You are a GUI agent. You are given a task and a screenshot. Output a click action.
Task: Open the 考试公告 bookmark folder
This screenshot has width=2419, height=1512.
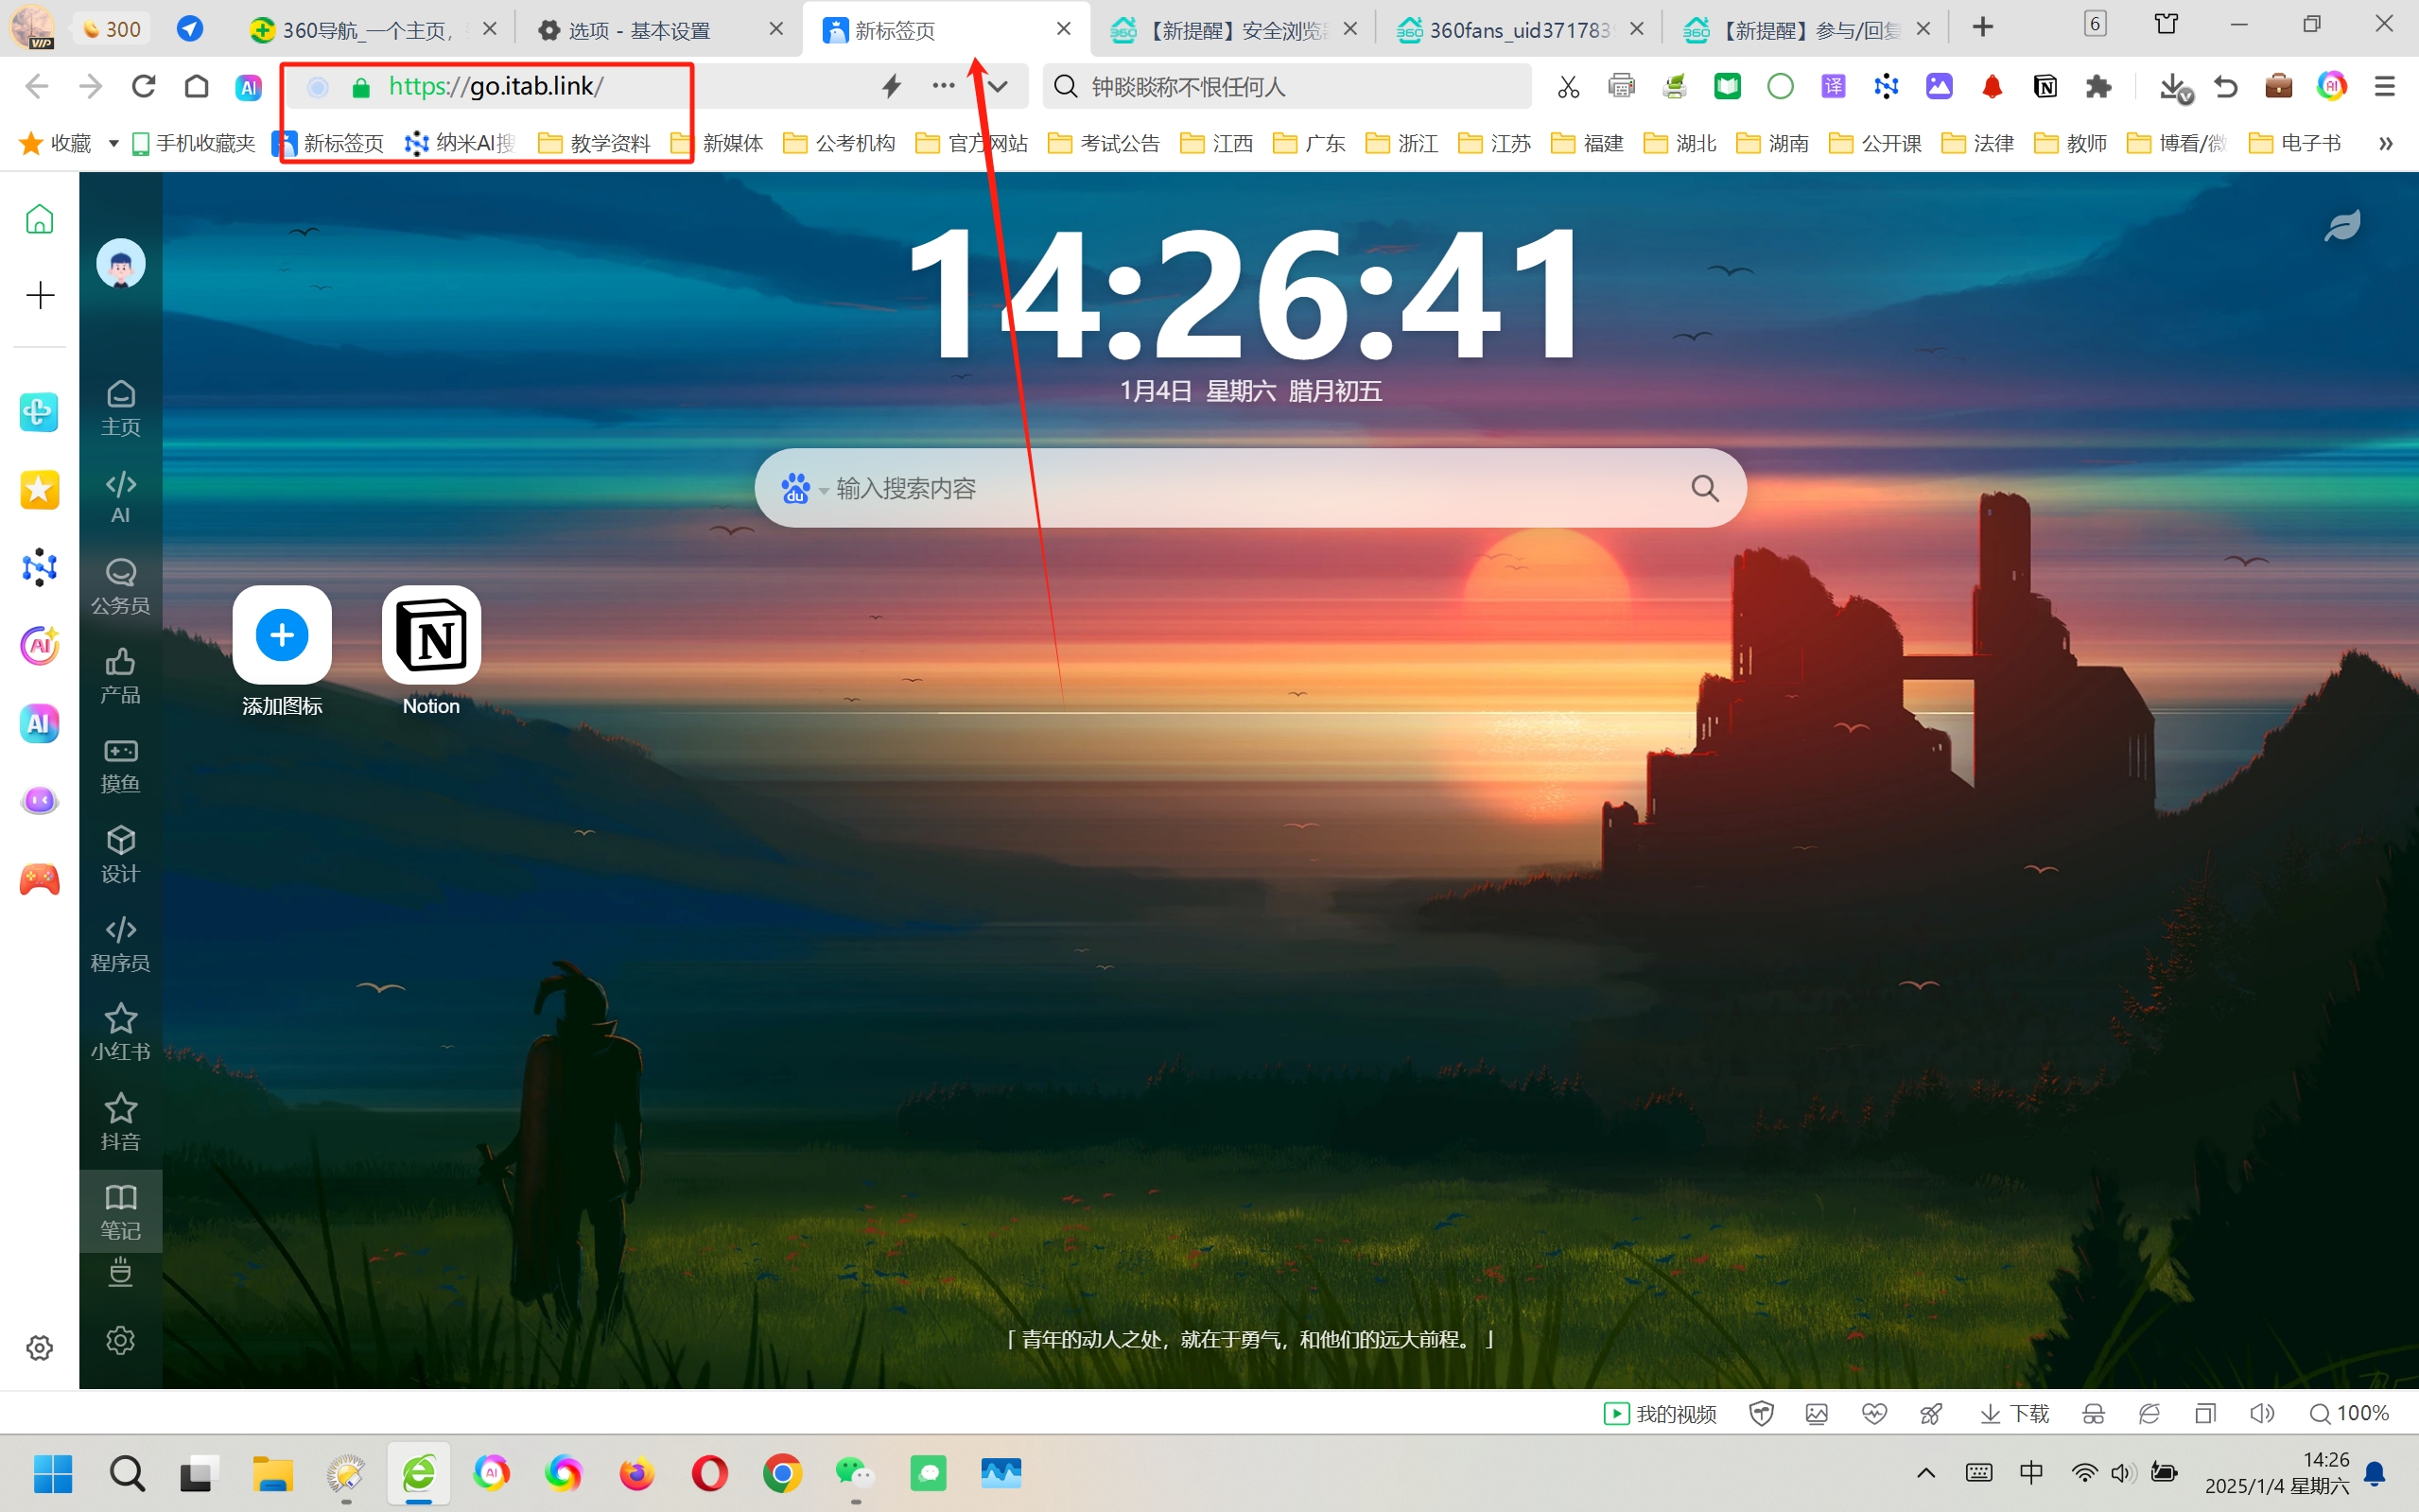1103,144
